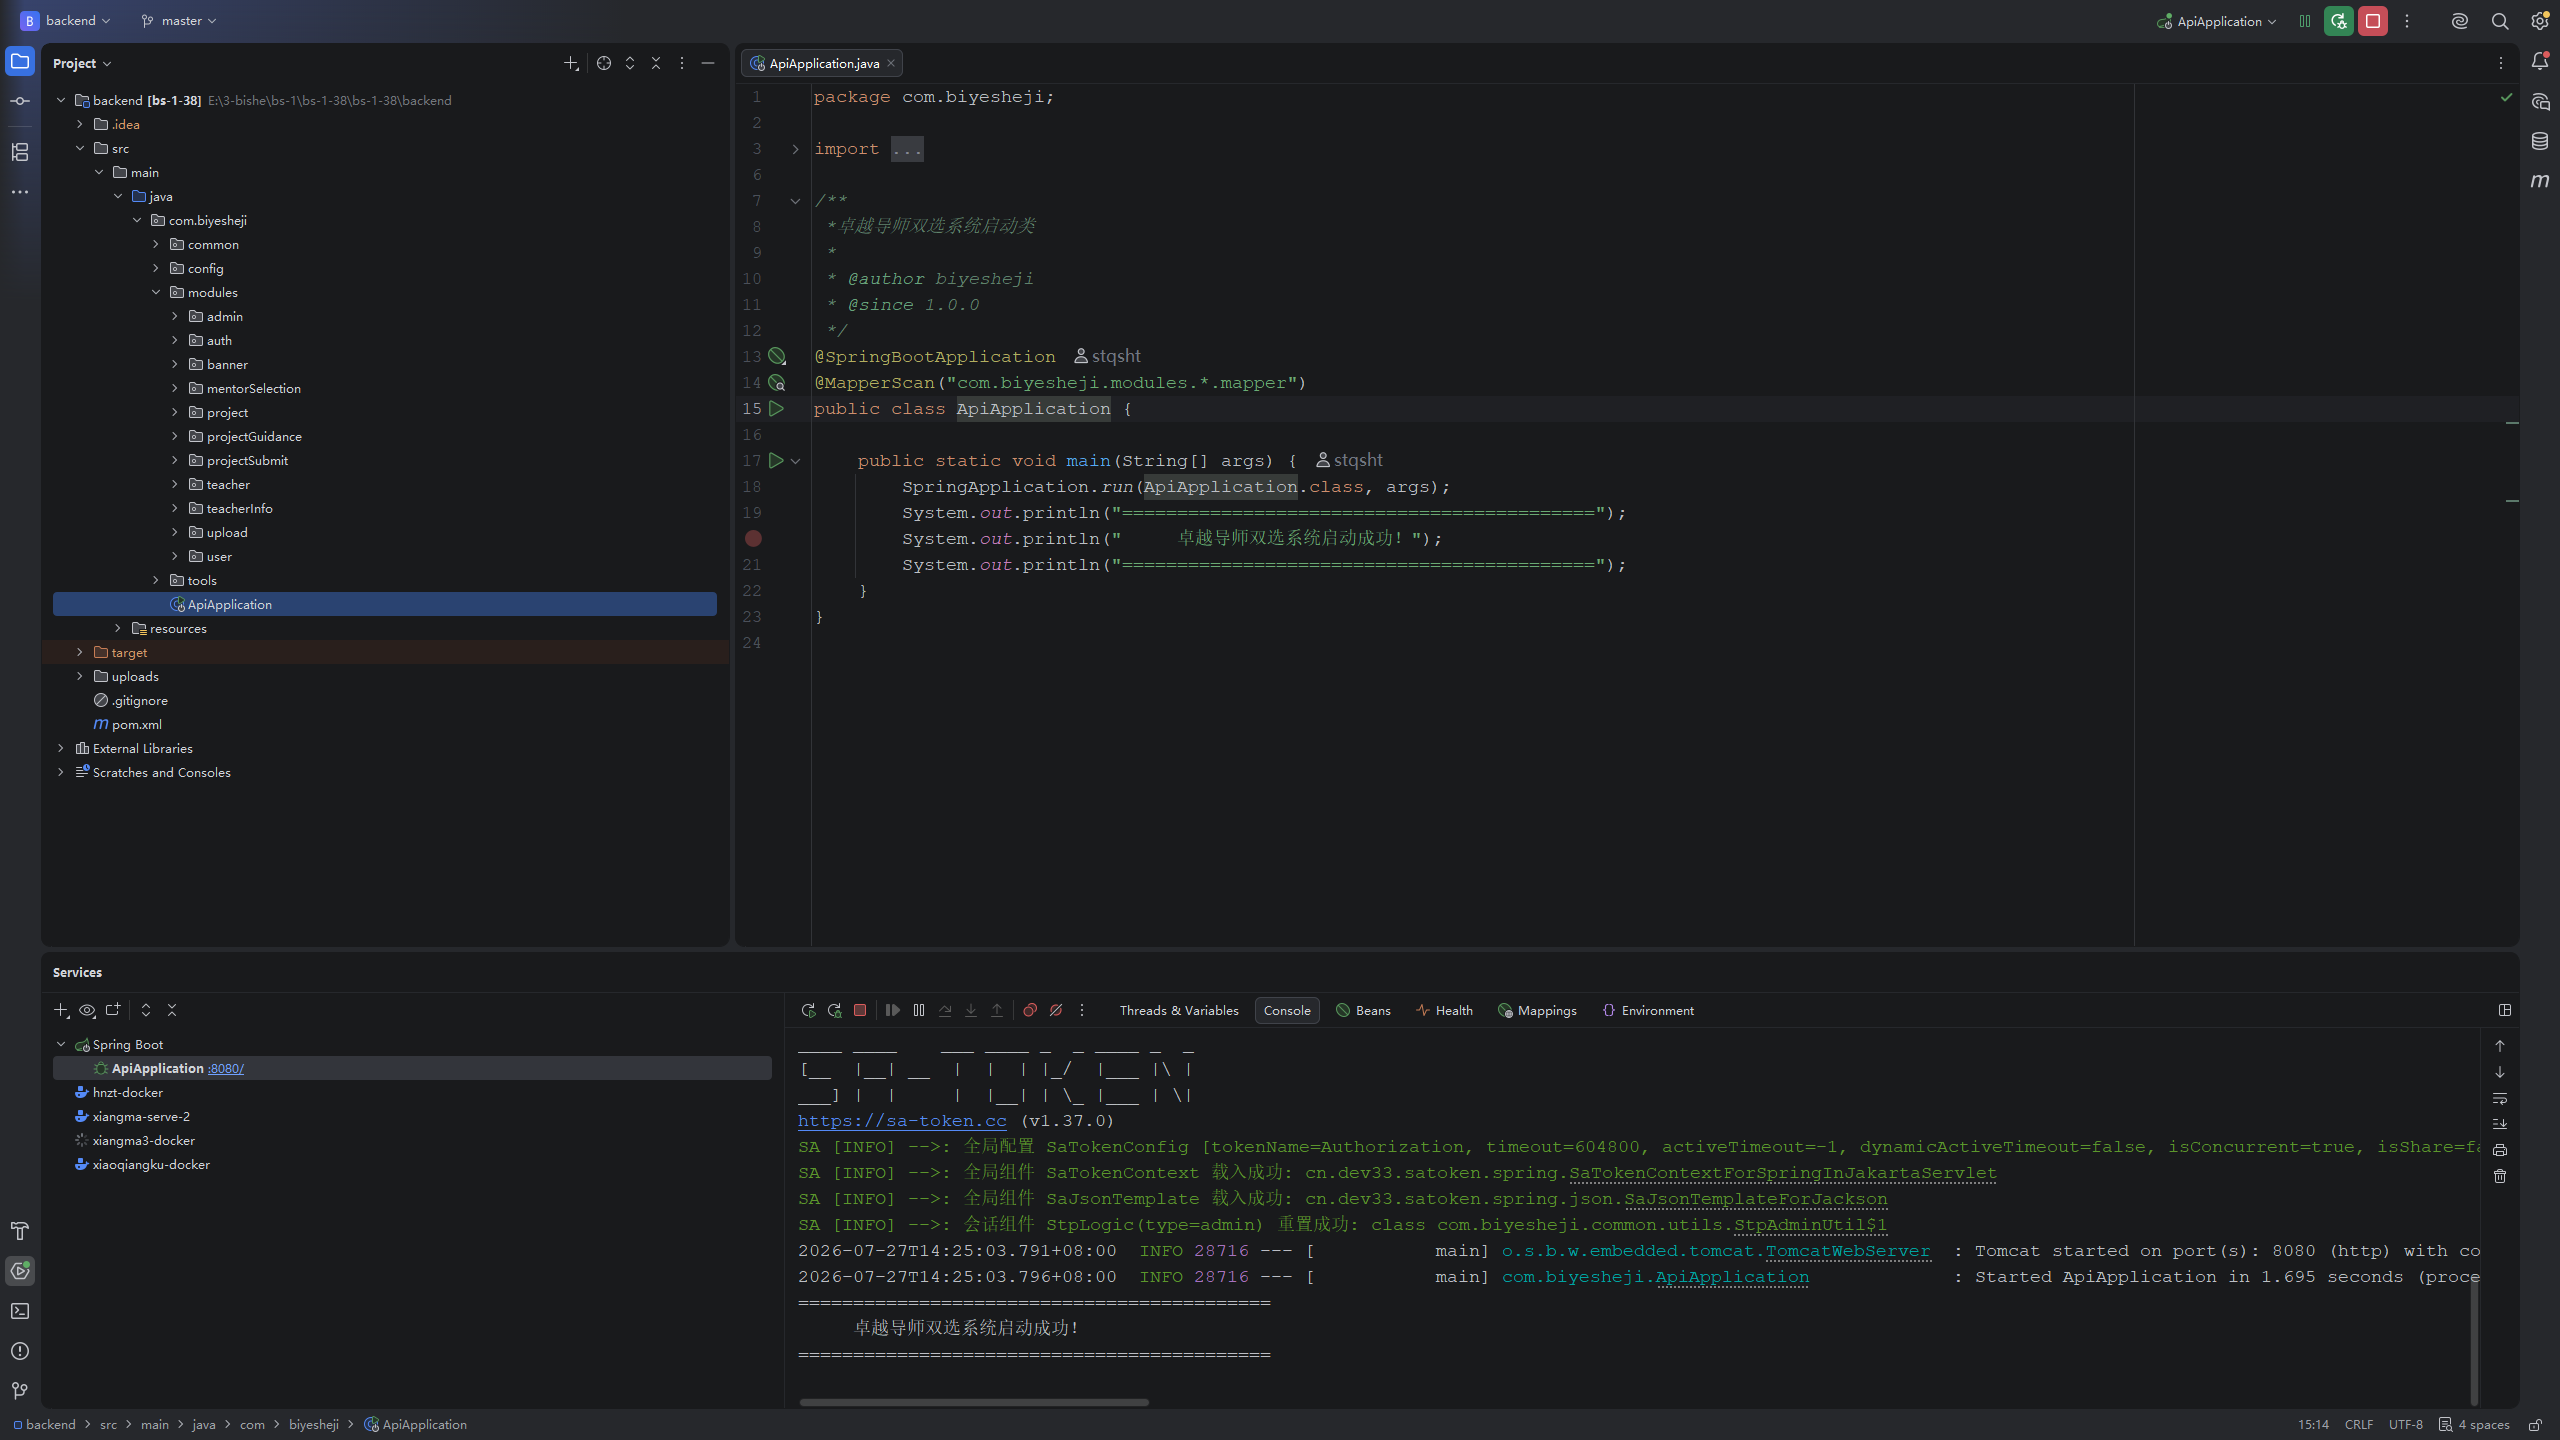Switch to the Mappings tab
The image size is (2560, 1440).
tap(1537, 1011)
